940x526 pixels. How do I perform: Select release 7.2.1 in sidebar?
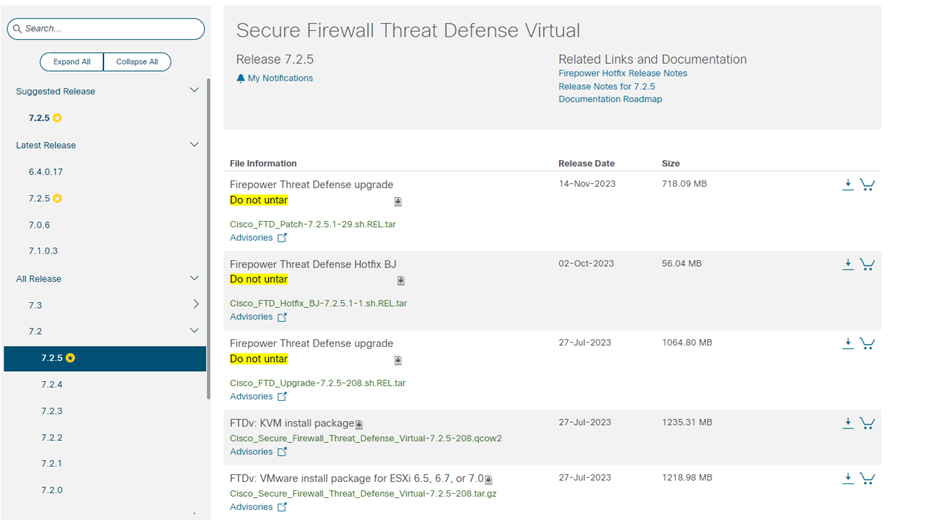(x=52, y=464)
